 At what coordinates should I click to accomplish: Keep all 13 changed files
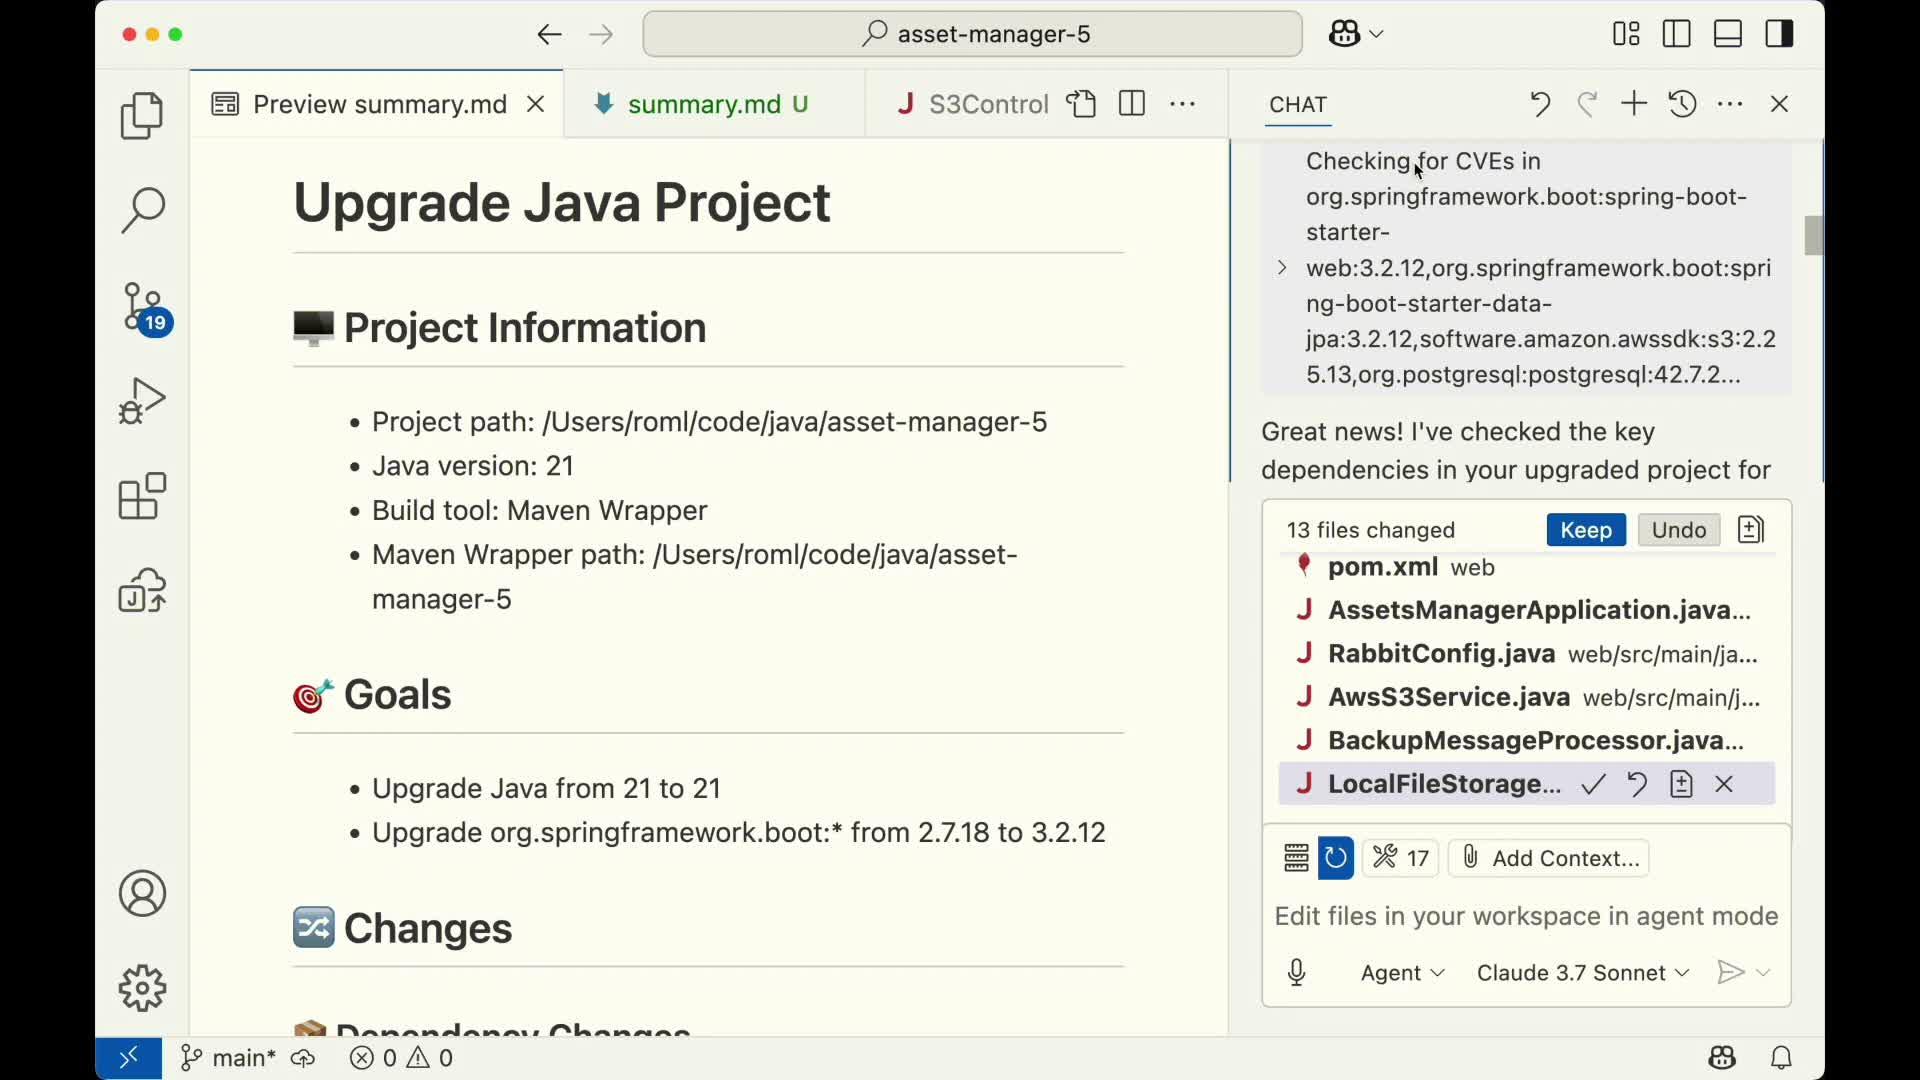pyautogui.click(x=1585, y=530)
